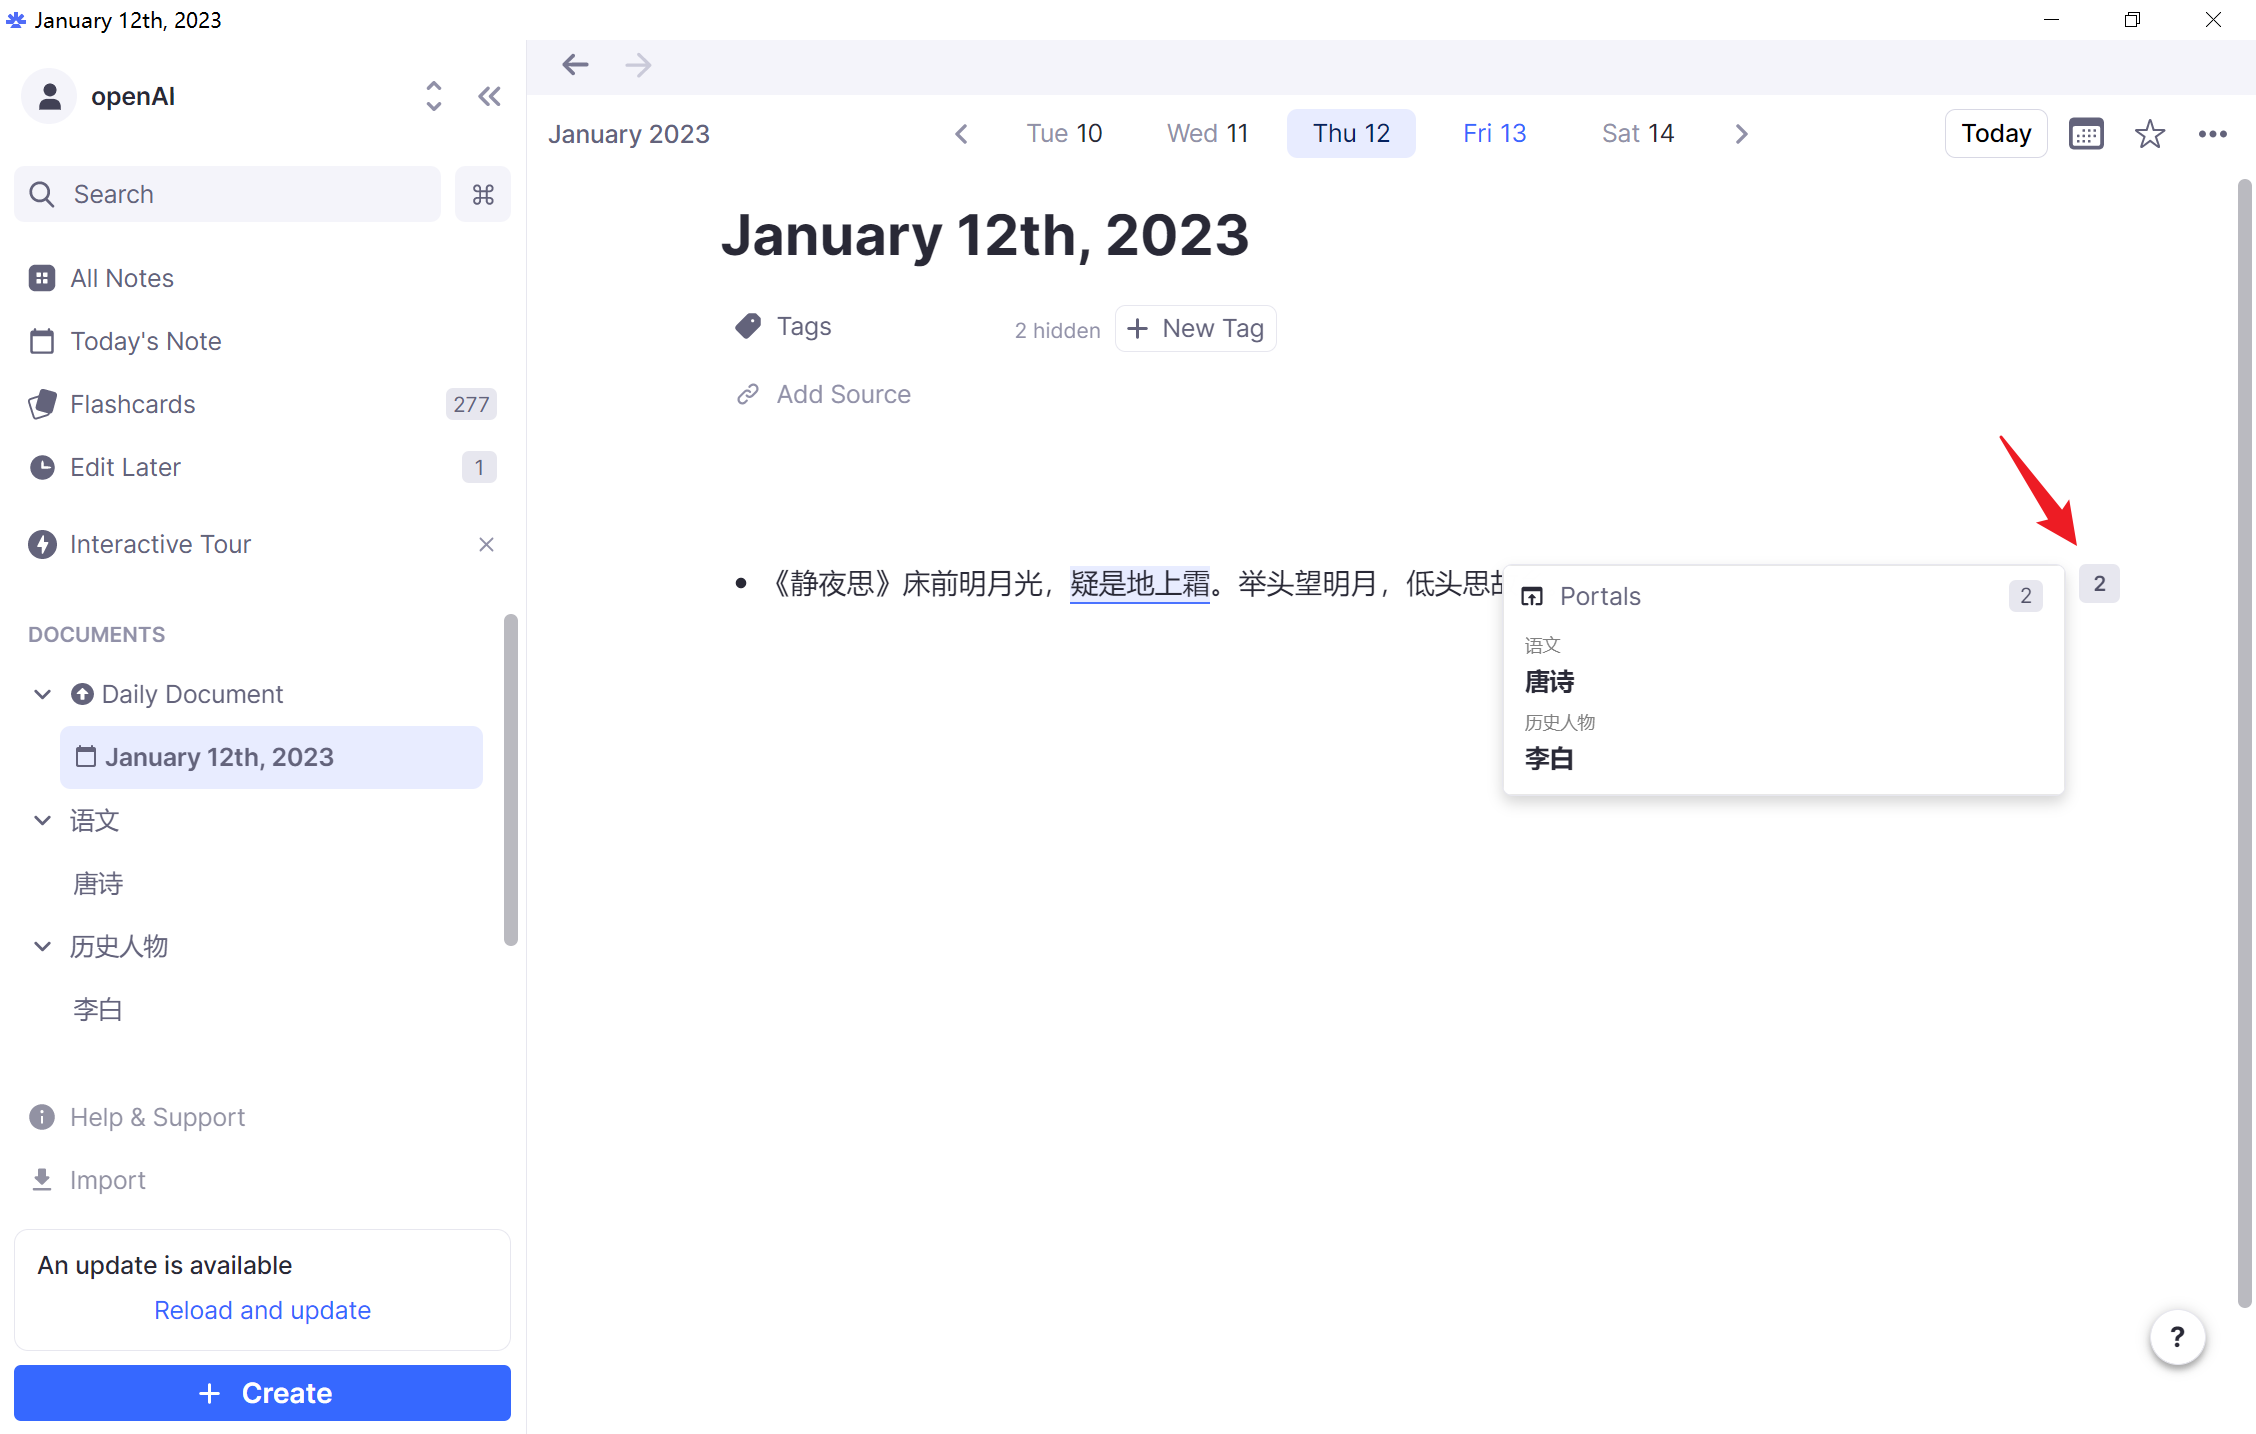Click inside the Search field
The image size is (2256, 1434).
pyautogui.click(x=226, y=193)
